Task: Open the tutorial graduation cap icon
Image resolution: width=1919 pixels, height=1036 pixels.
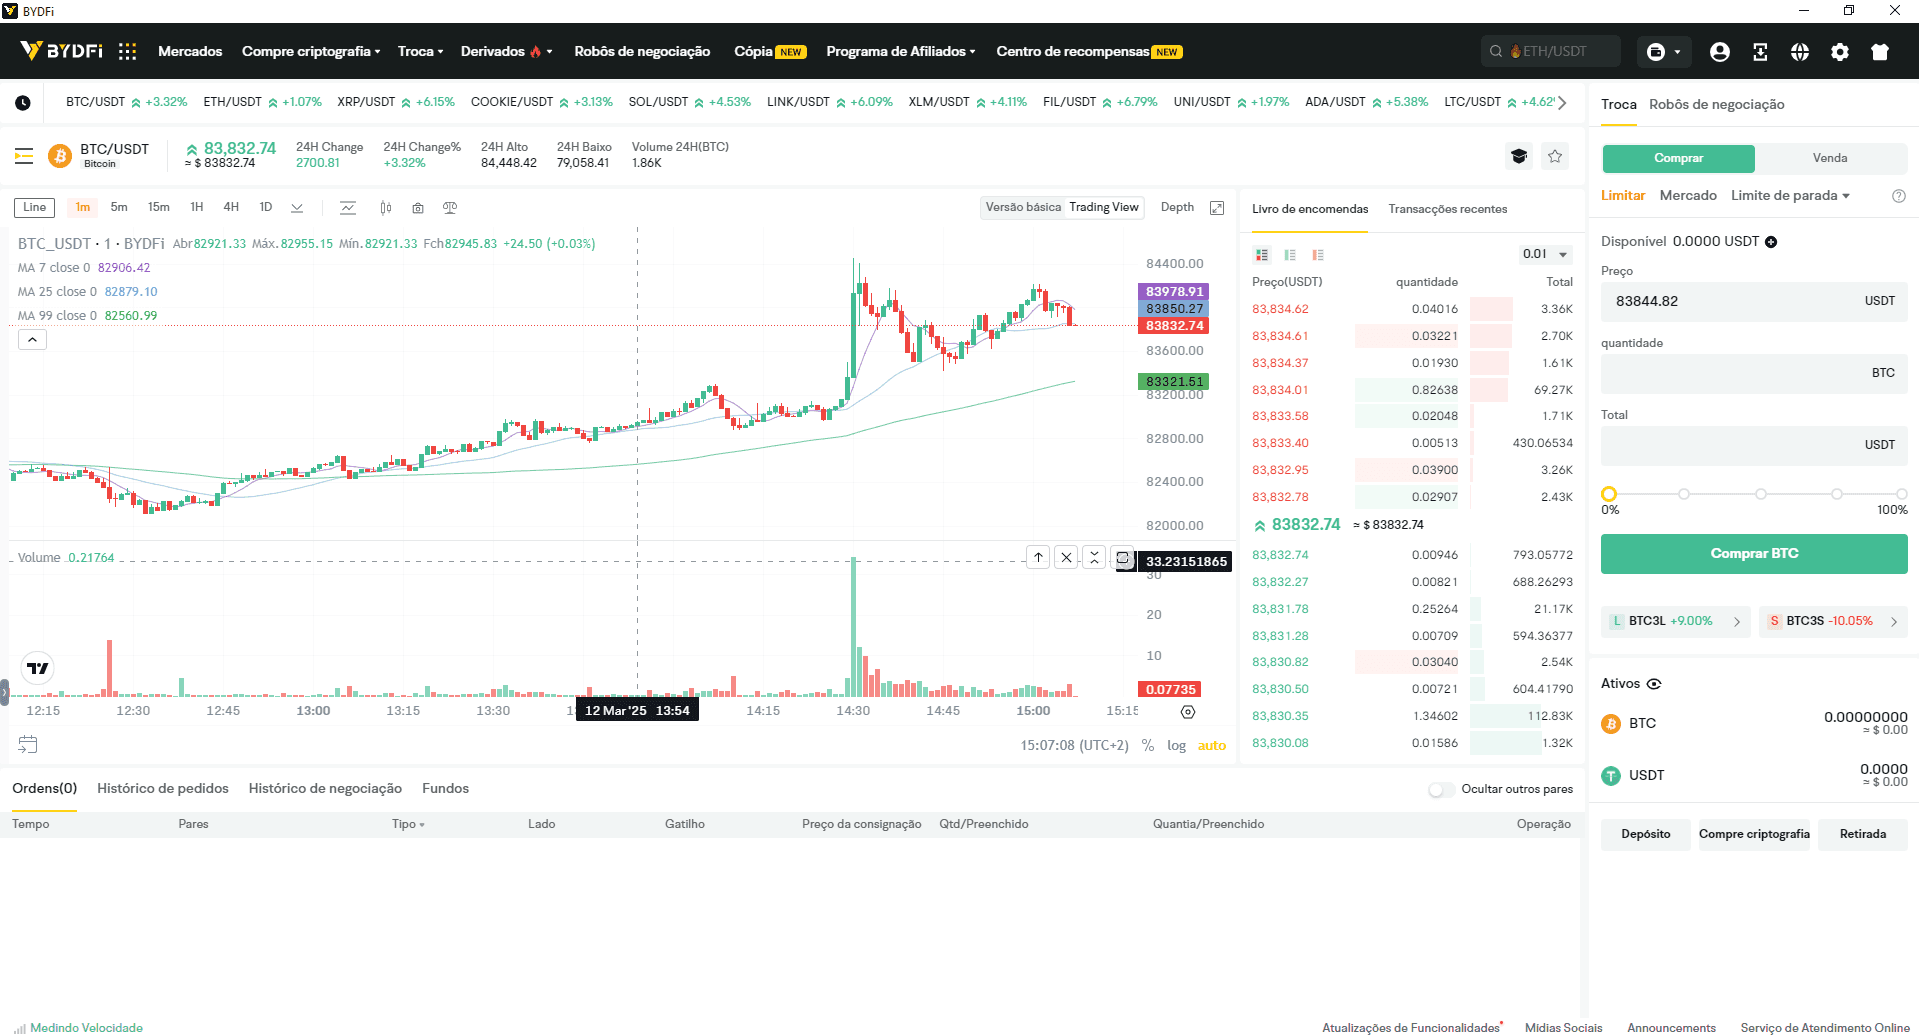Action: click(x=1519, y=156)
